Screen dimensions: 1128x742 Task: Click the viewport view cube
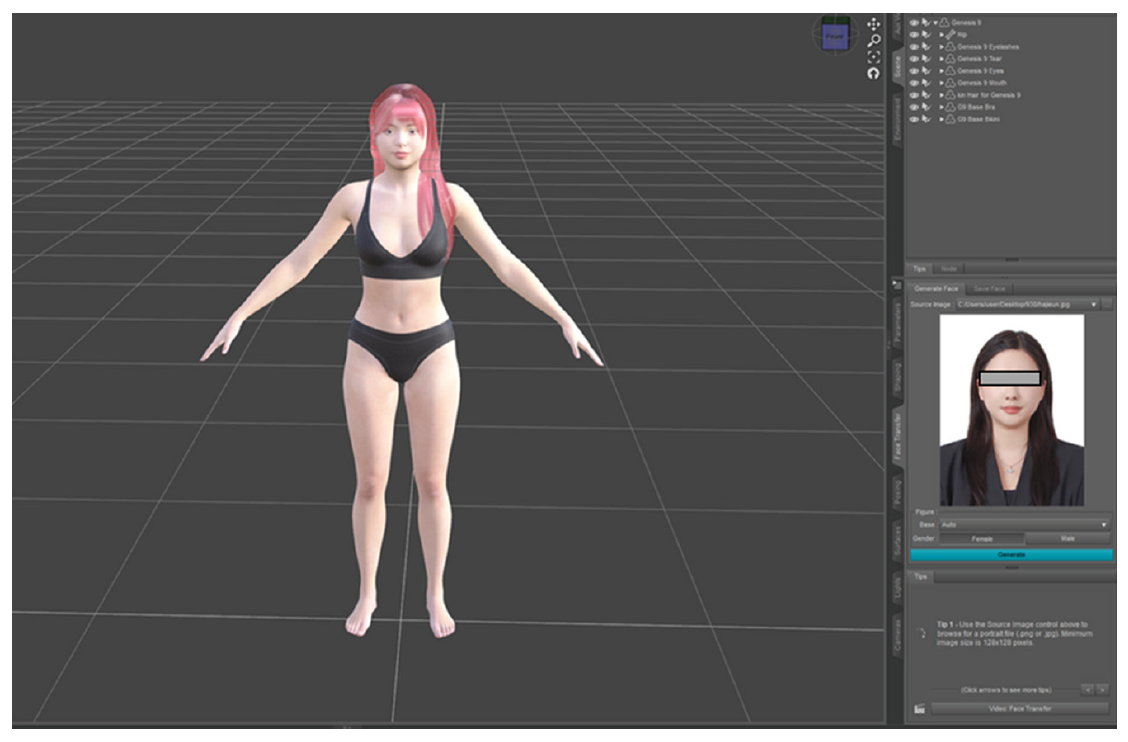[x=834, y=37]
